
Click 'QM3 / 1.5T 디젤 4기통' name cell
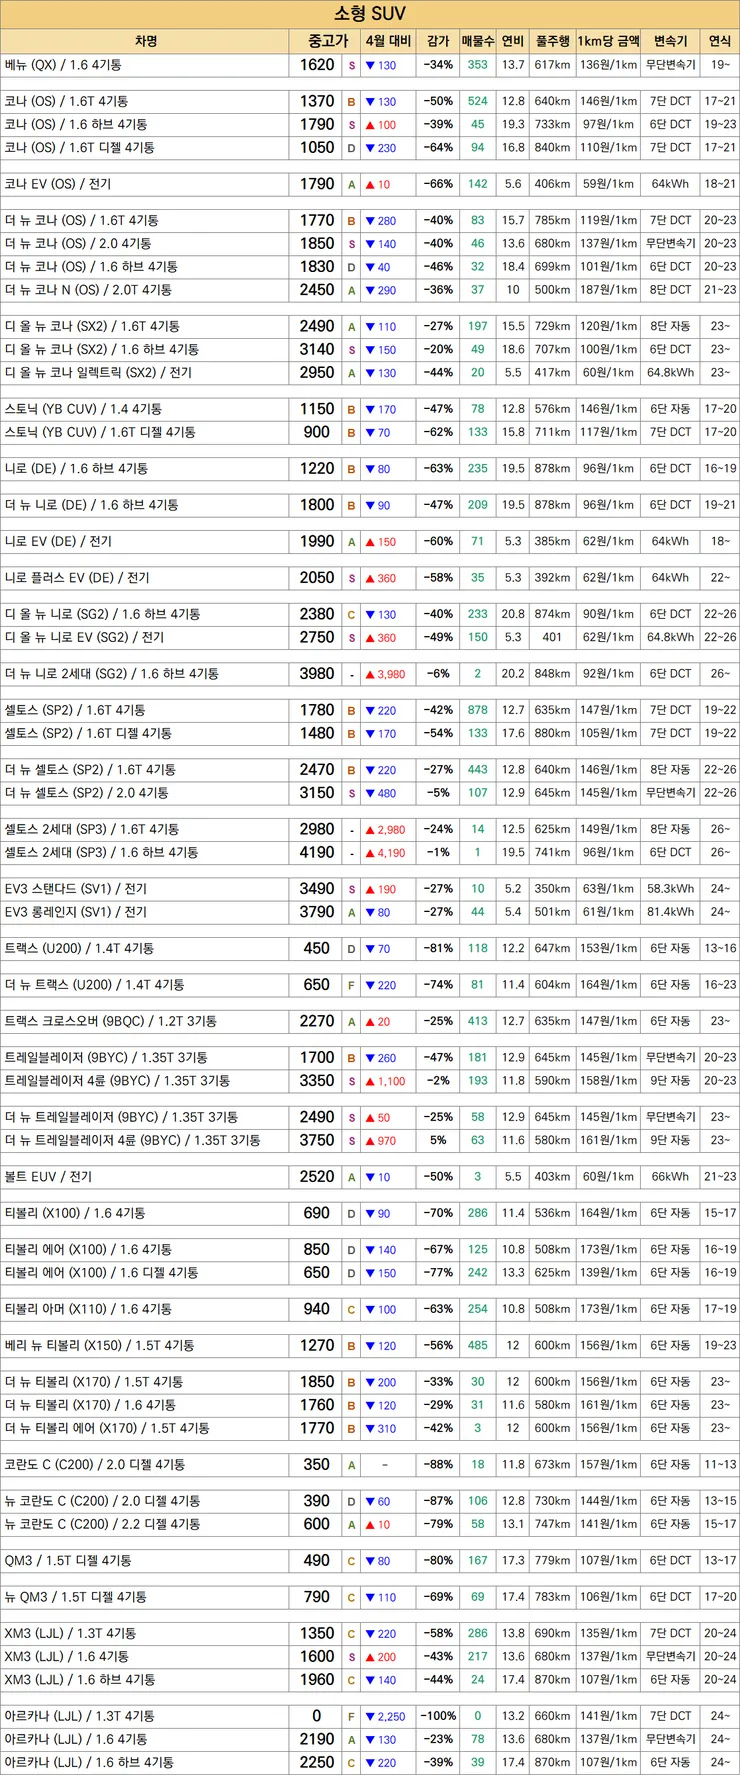[68, 1561]
